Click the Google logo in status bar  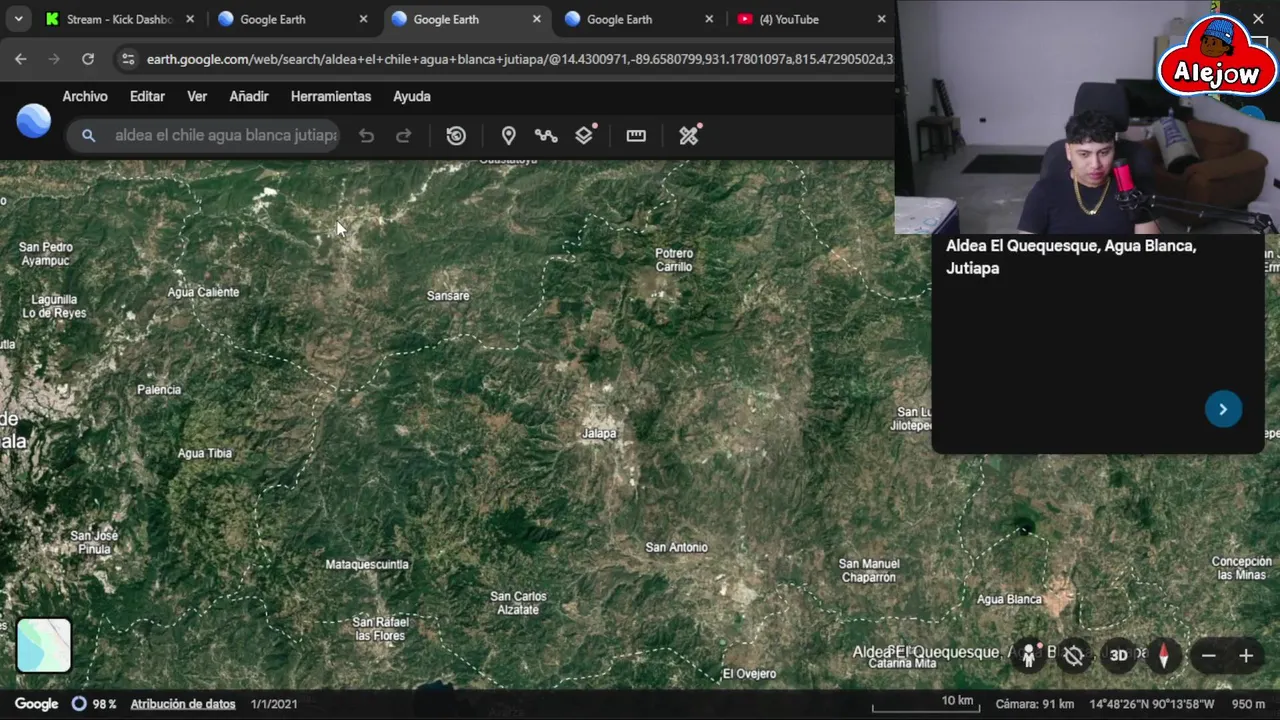pyautogui.click(x=37, y=704)
